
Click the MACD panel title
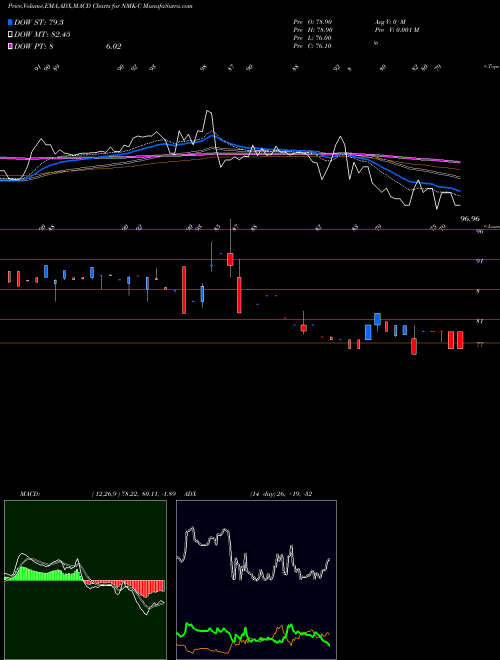29,494
